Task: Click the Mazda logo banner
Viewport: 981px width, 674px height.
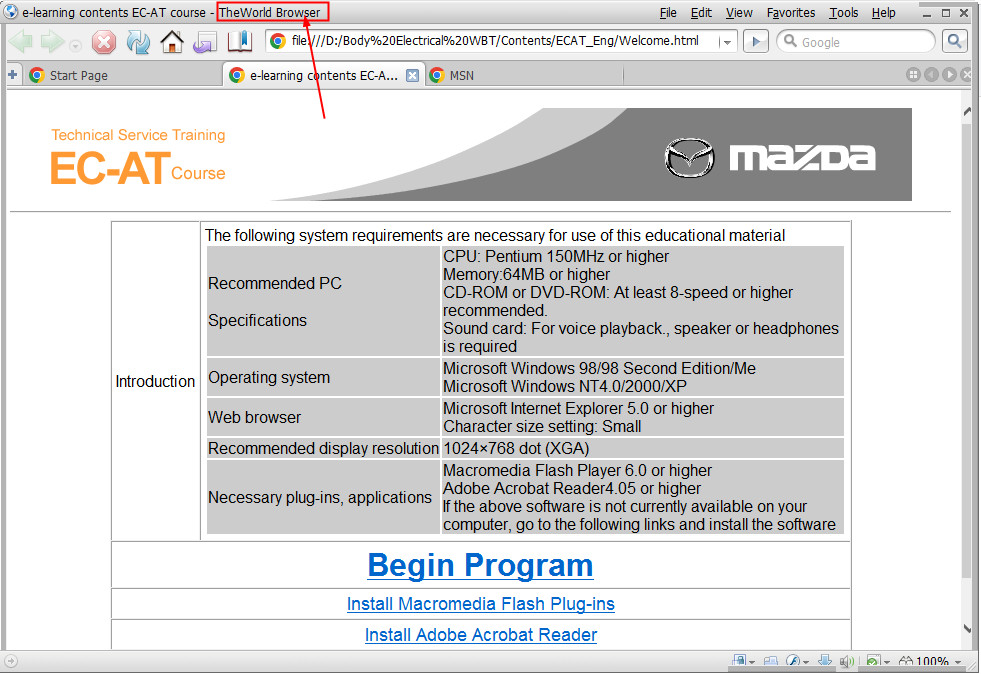Action: 770,157
